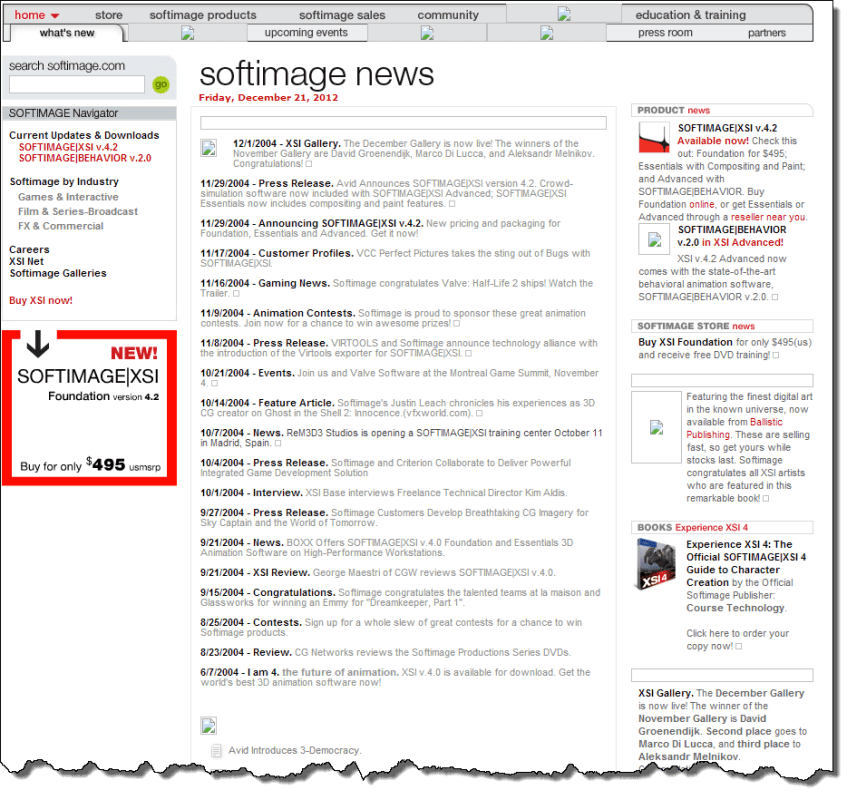Open SOFTIMAGE|BEHAVIOR v.2.0 download link in Navigator
Screen dimensions: 847x800
(85, 158)
